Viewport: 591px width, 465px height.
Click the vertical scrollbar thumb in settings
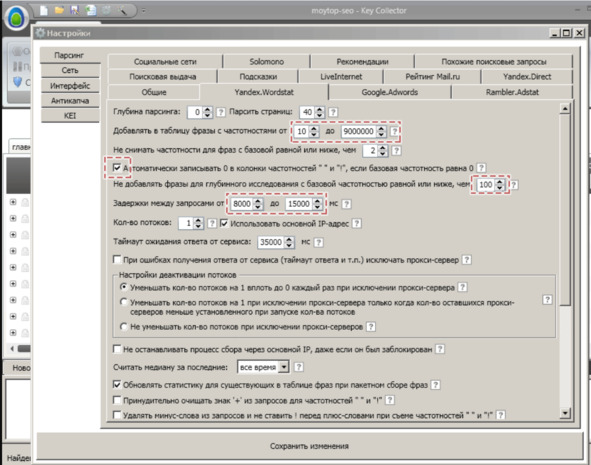[x=565, y=210]
